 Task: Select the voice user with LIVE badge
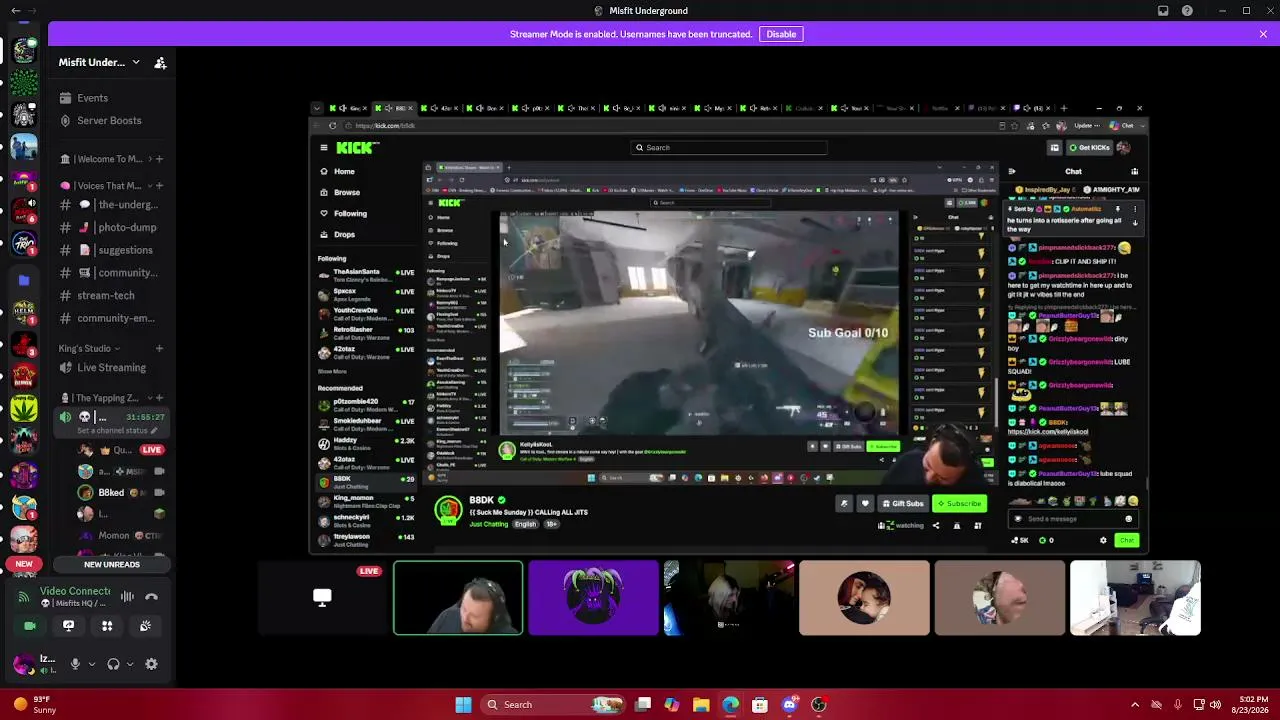click(123, 450)
